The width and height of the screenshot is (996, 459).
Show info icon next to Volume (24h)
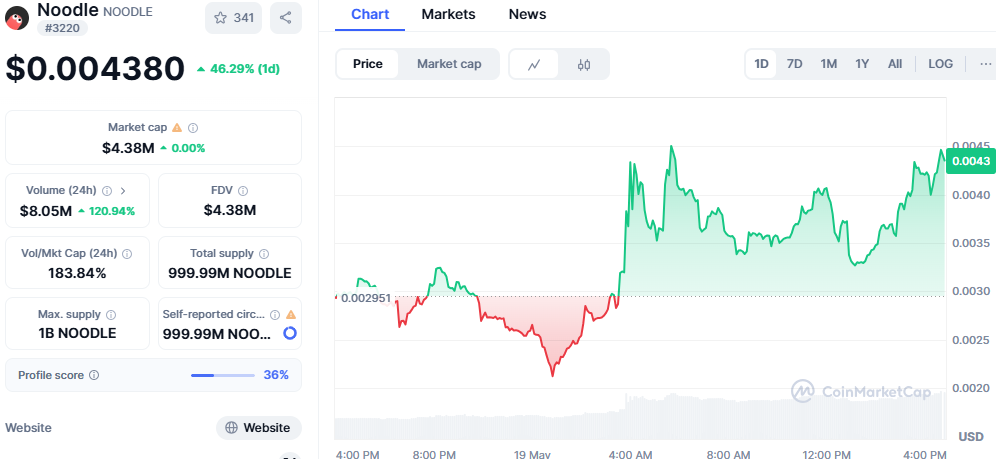tap(107, 190)
